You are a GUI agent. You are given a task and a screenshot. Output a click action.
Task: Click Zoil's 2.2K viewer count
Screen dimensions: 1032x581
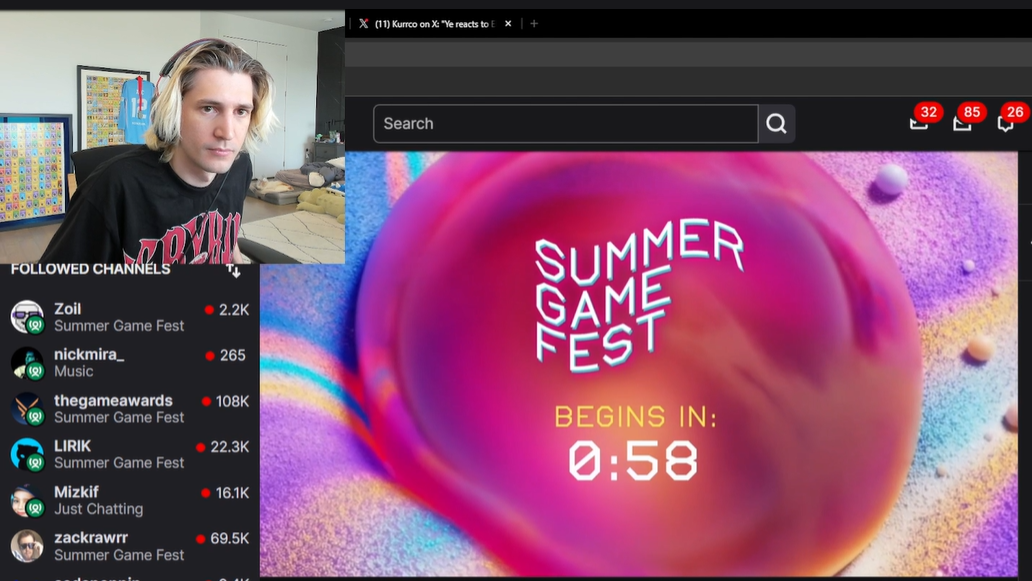coord(234,310)
